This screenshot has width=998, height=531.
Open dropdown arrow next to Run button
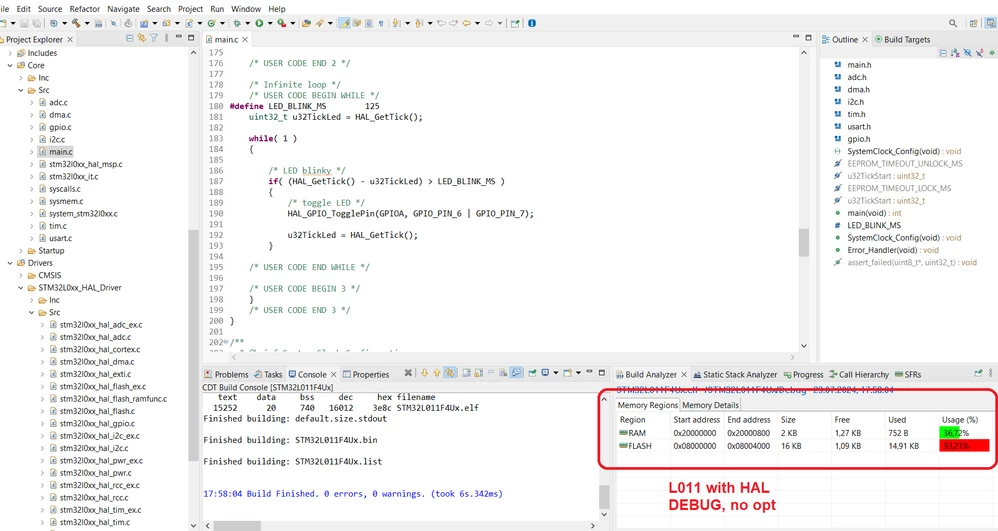[x=270, y=23]
